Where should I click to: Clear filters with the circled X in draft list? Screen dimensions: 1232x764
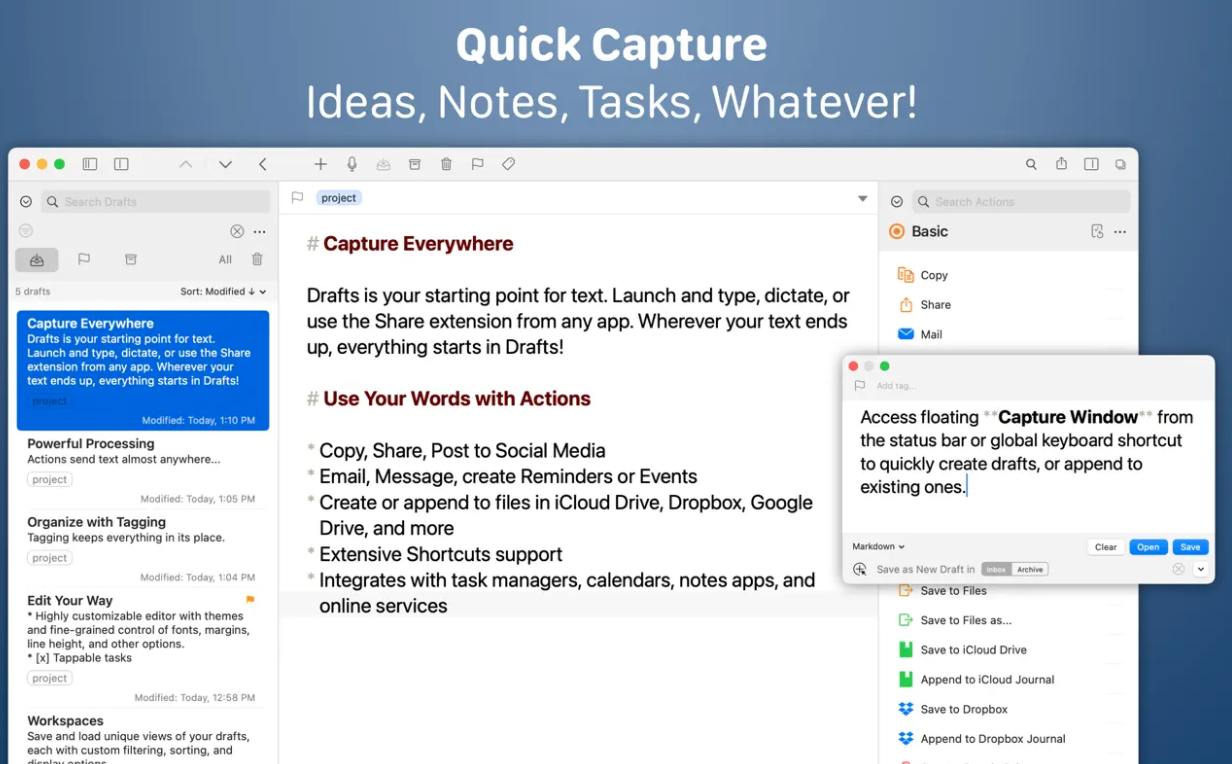click(x=237, y=231)
